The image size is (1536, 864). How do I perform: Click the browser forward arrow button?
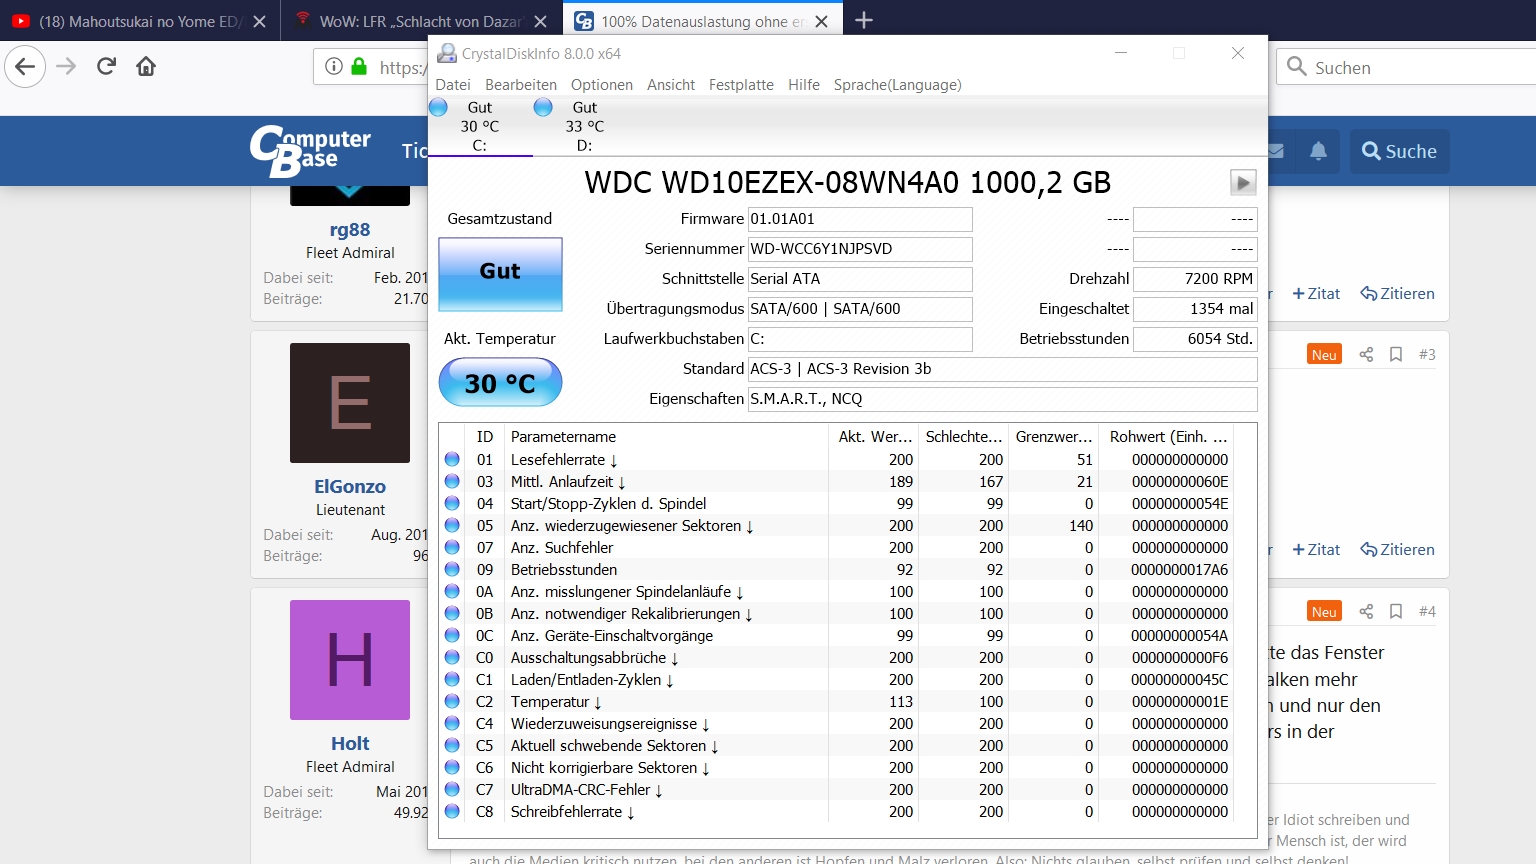(66, 67)
